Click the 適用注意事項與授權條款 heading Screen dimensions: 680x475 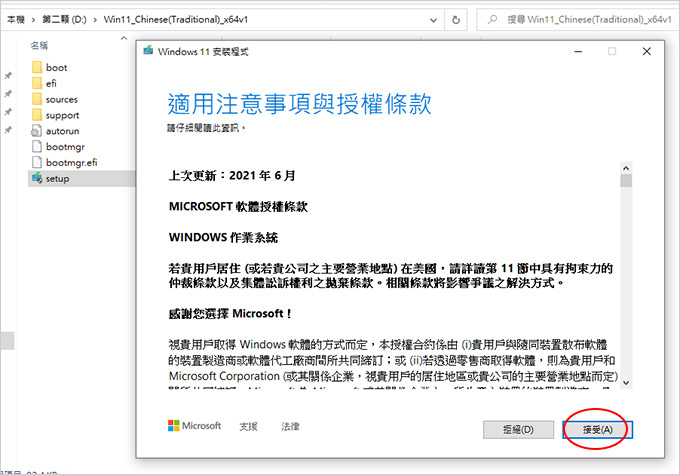(x=300, y=104)
